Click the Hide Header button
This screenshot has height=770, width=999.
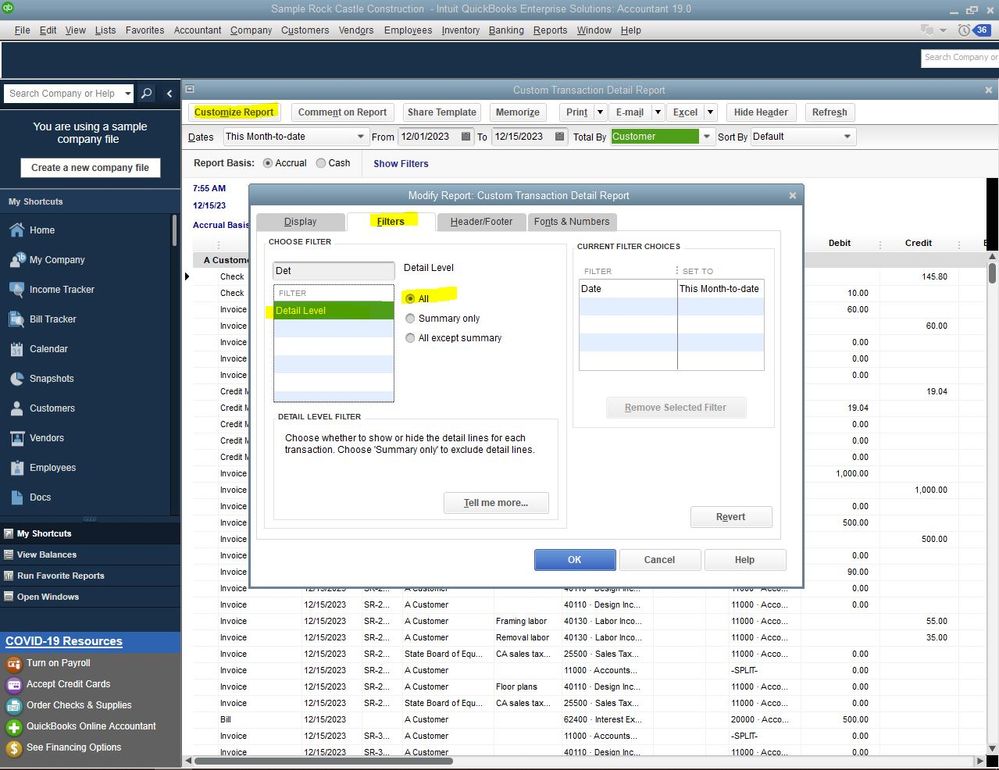click(x=761, y=112)
